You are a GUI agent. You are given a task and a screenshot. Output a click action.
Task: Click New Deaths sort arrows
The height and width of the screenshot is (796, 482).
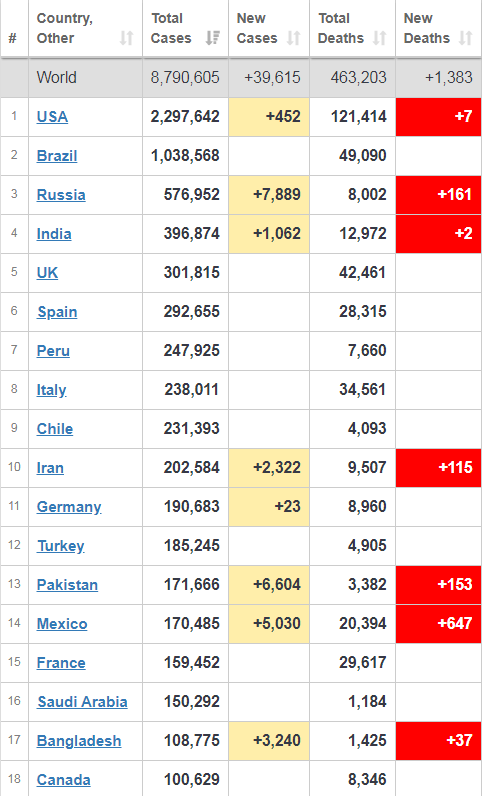pyautogui.click(x=466, y=38)
